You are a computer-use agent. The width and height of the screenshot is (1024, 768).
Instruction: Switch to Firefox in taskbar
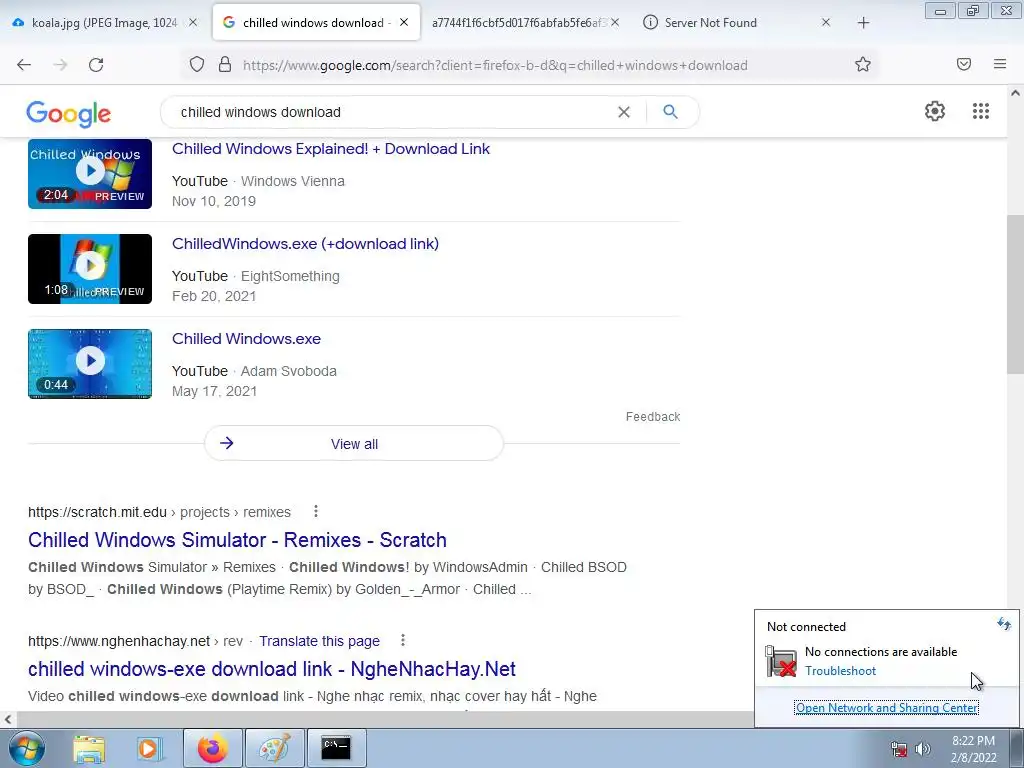click(x=213, y=748)
